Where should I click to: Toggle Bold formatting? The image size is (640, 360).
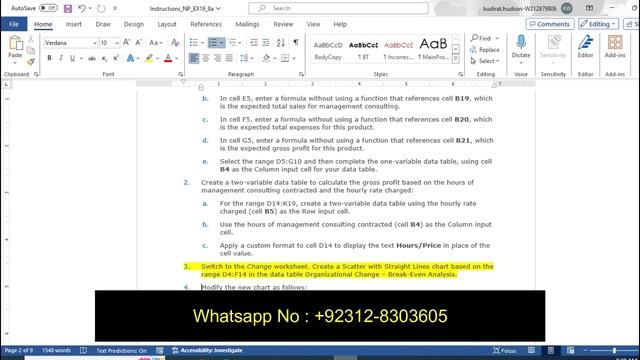point(49,58)
